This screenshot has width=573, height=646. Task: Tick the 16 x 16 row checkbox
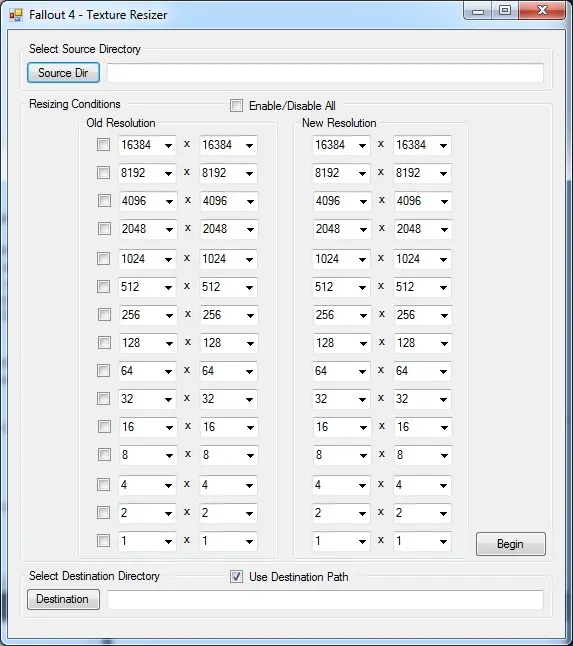pos(104,427)
